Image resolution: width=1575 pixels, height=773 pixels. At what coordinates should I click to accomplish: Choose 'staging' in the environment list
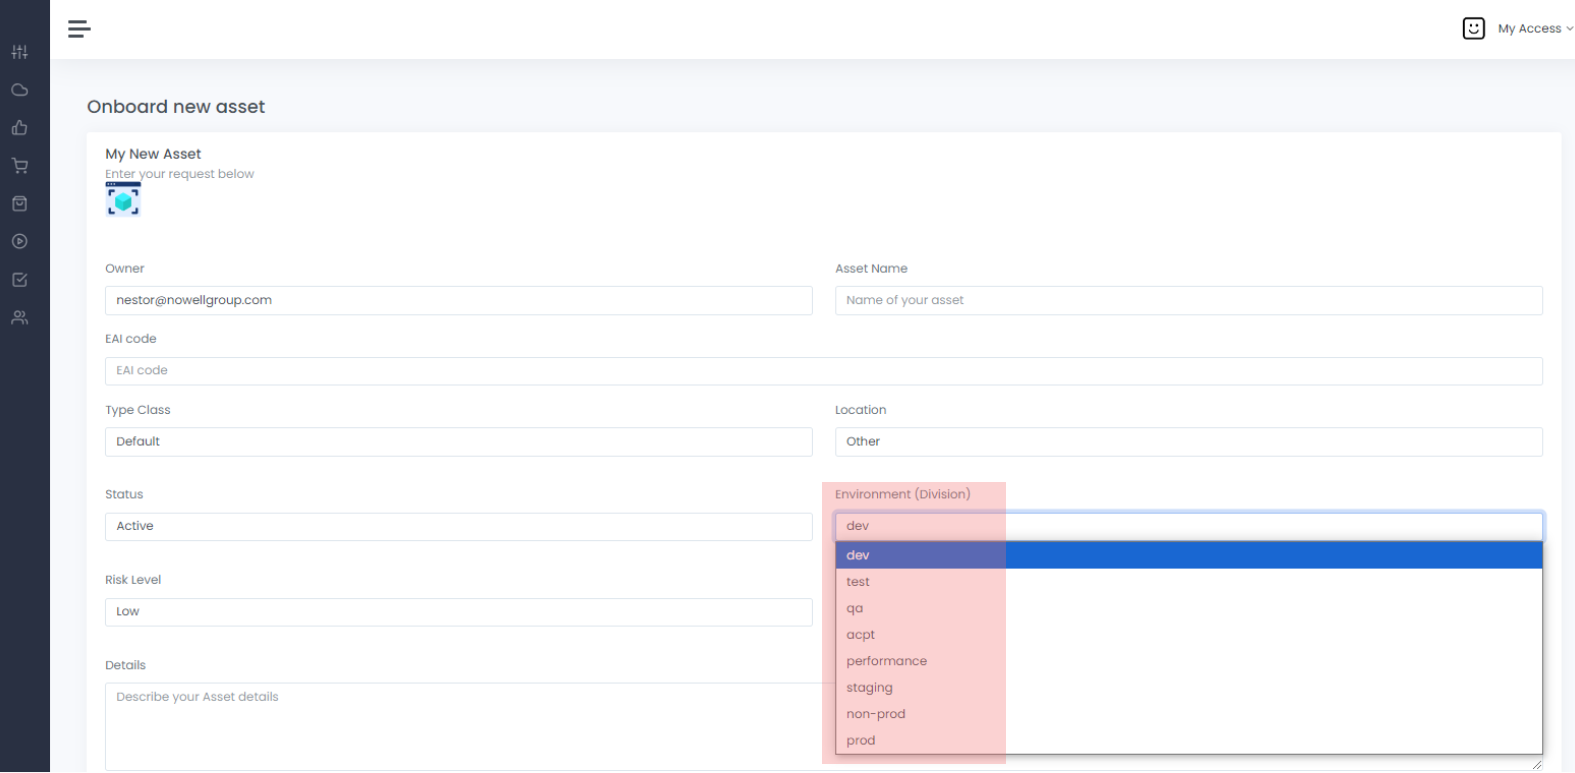click(869, 688)
